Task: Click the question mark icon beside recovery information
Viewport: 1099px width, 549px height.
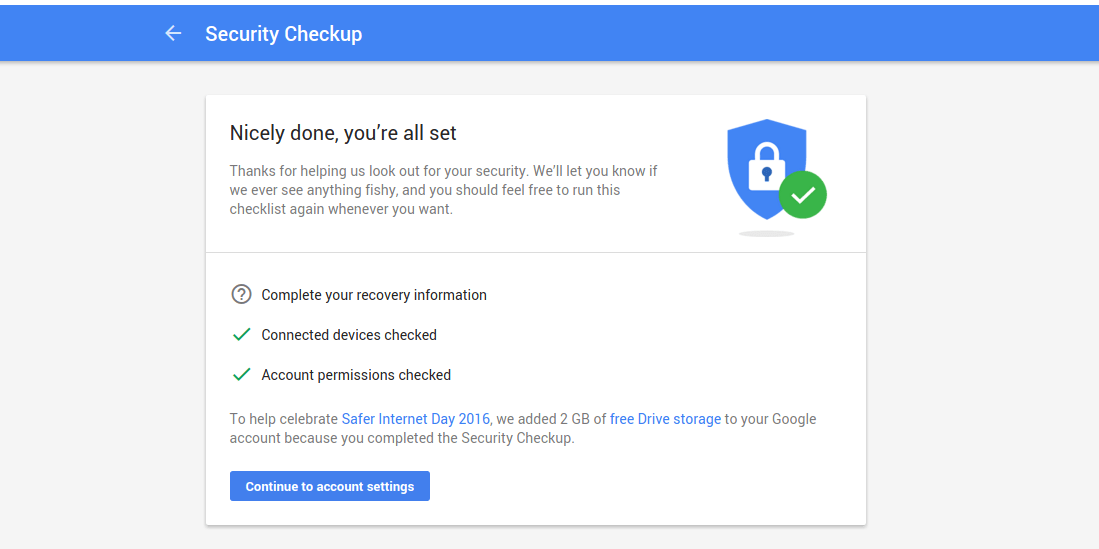Action: (241, 295)
